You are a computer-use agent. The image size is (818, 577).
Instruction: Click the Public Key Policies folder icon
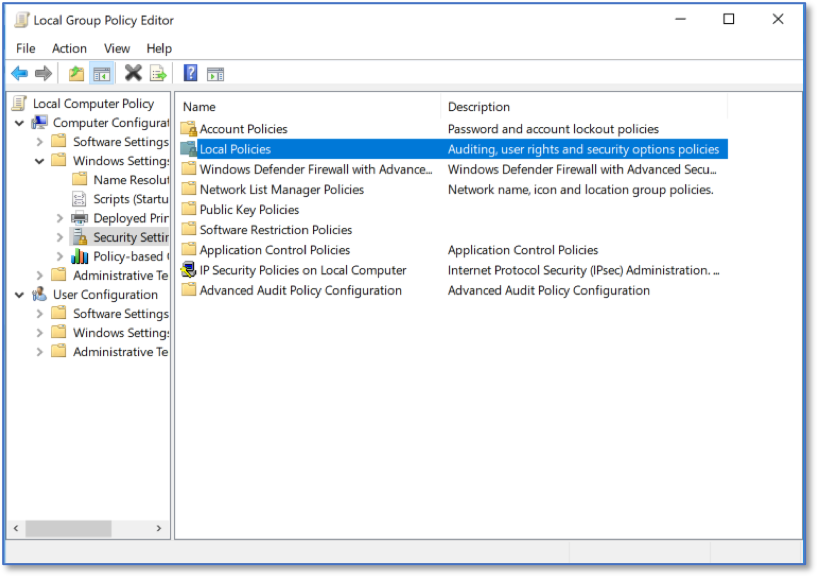(188, 209)
